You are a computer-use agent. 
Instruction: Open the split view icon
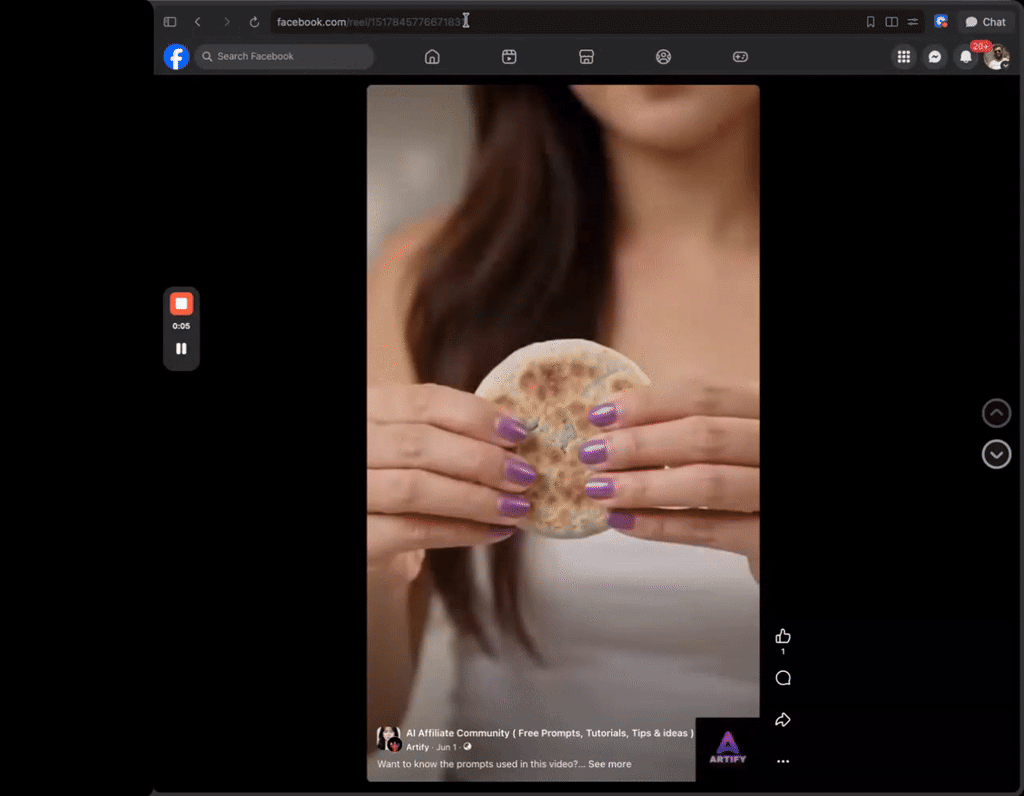[x=891, y=22]
